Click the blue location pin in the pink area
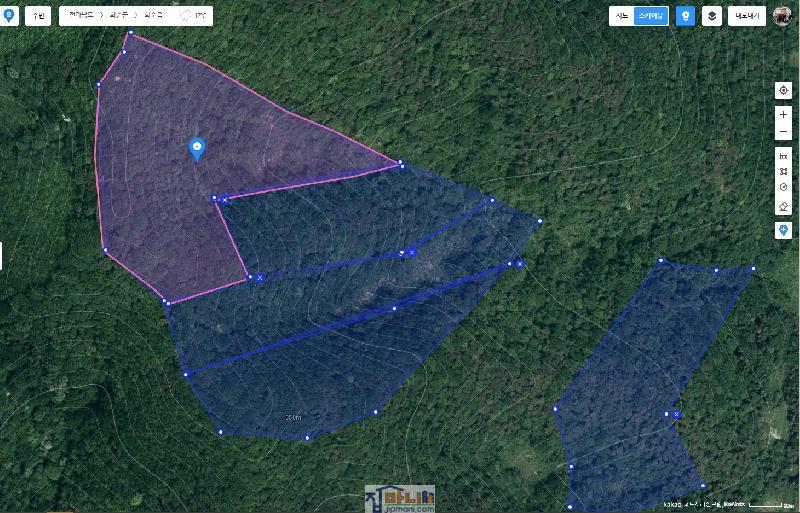800x513 pixels. click(197, 149)
